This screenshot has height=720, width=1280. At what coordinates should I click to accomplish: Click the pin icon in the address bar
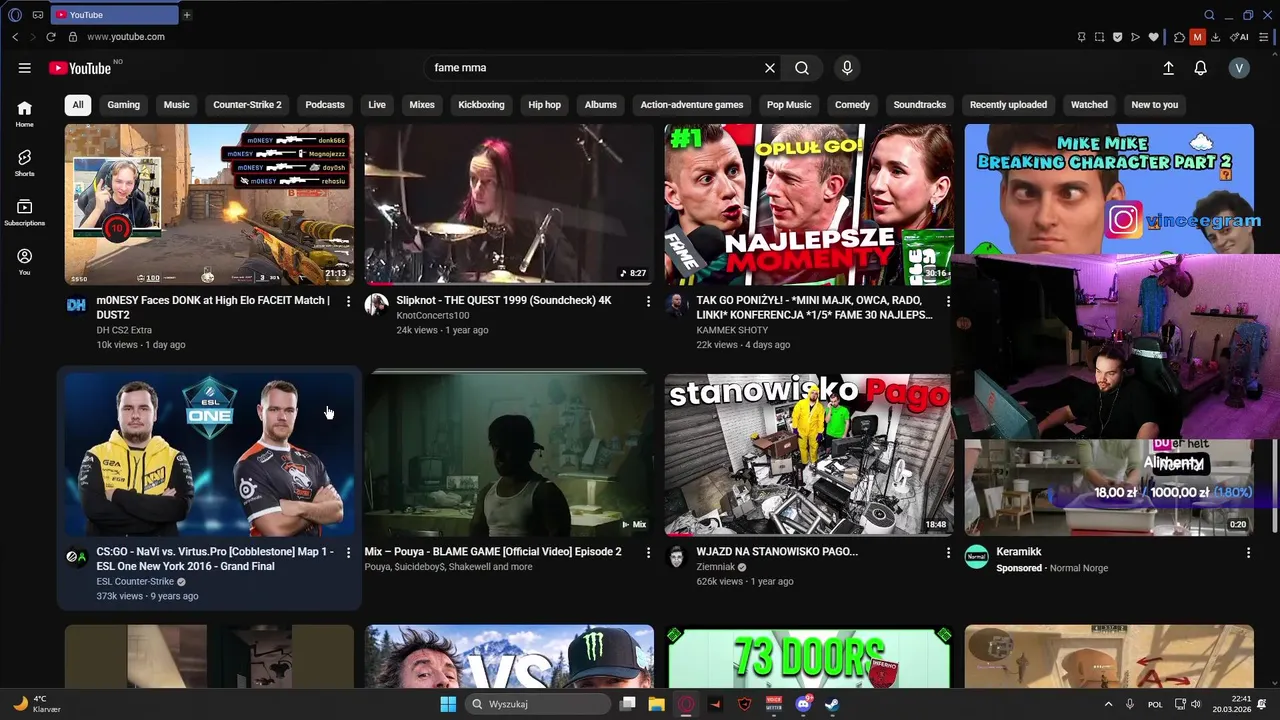(1081, 37)
